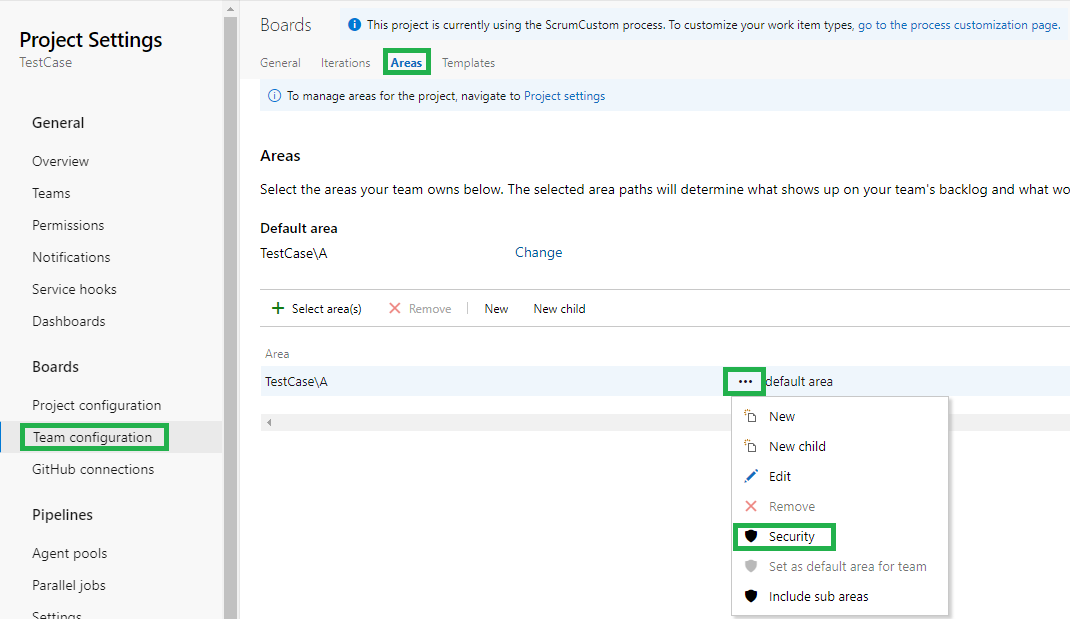Click the Change link for default area
Screen dimensions: 1070x619
click(538, 253)
